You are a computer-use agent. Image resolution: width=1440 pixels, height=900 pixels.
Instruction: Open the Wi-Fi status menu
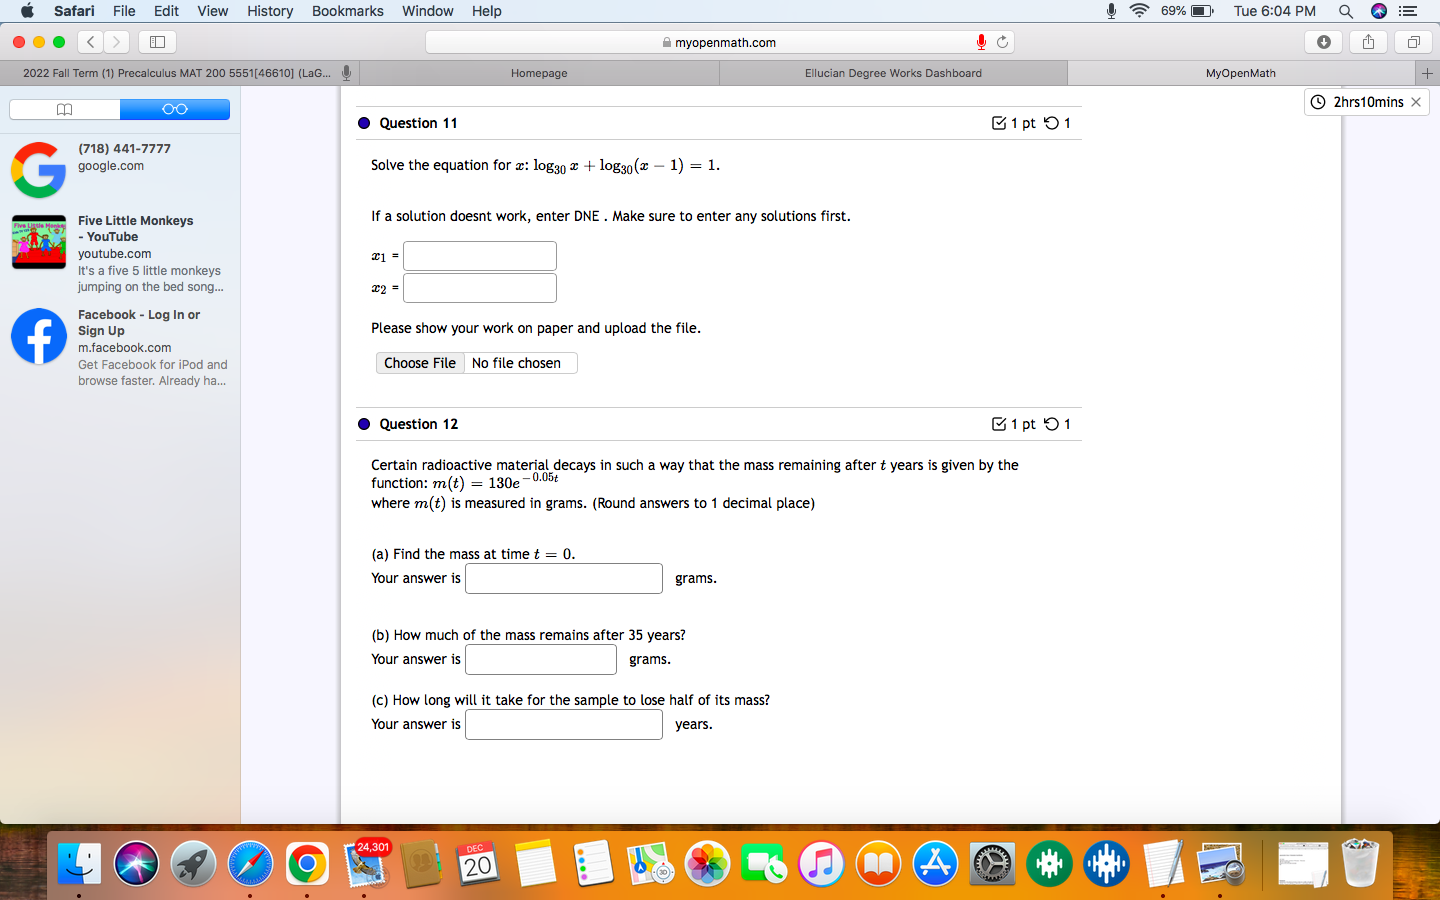1139,11
